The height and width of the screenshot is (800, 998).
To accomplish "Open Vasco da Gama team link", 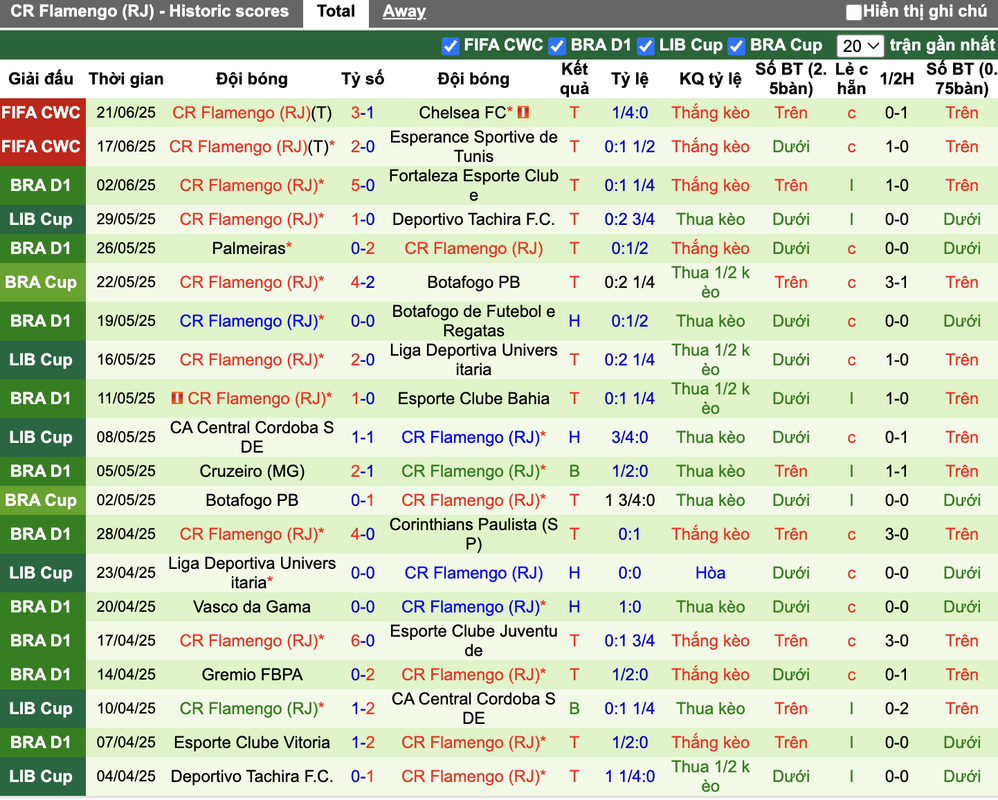I will pos(252,607).
